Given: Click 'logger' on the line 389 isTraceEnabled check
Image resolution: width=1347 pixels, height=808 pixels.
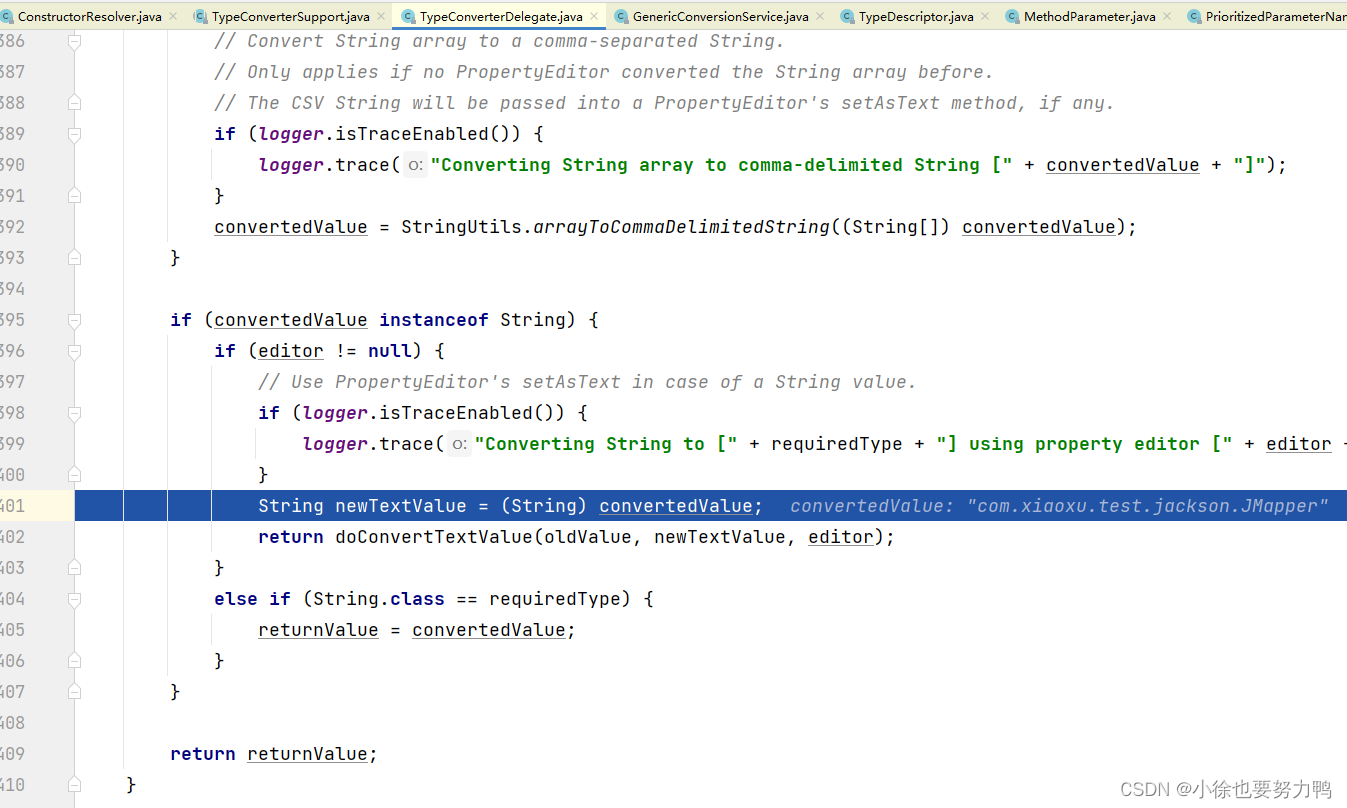Looking at the screenshot, I should click(x=291, y=134).
